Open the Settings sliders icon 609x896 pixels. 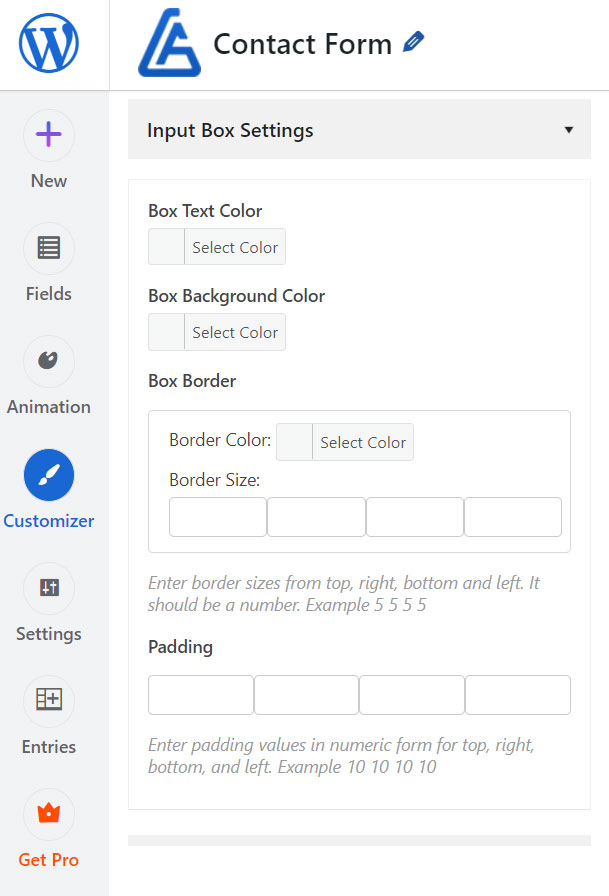[x=49, y=588]
